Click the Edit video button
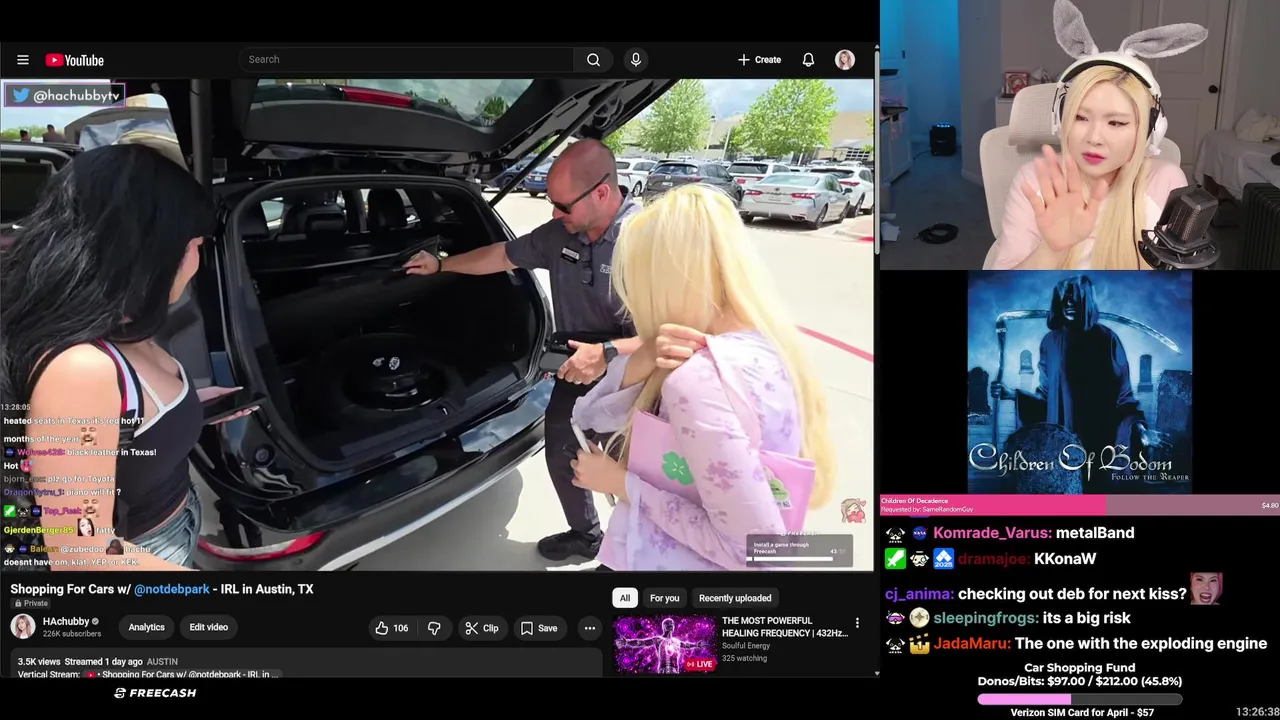This screenshot has height=720, width=1280. coord(209,628)
